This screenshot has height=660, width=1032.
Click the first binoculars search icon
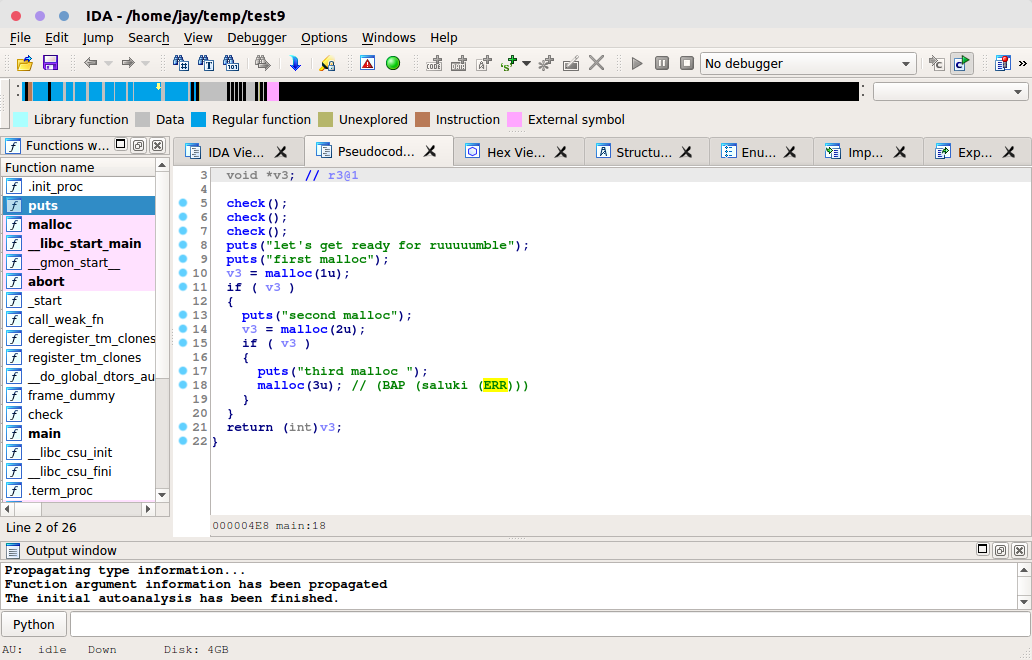(180, 63)
